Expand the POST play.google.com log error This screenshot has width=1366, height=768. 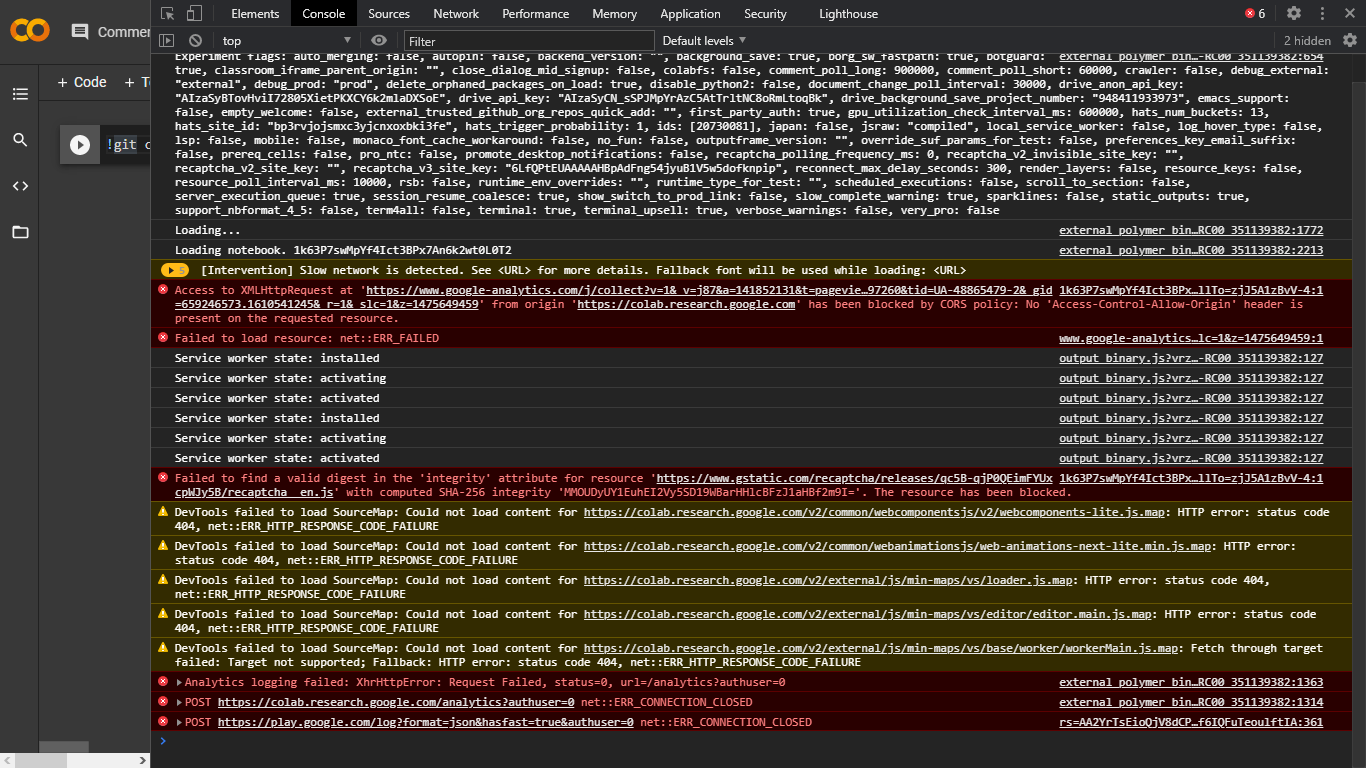click(x=179, y=722)
